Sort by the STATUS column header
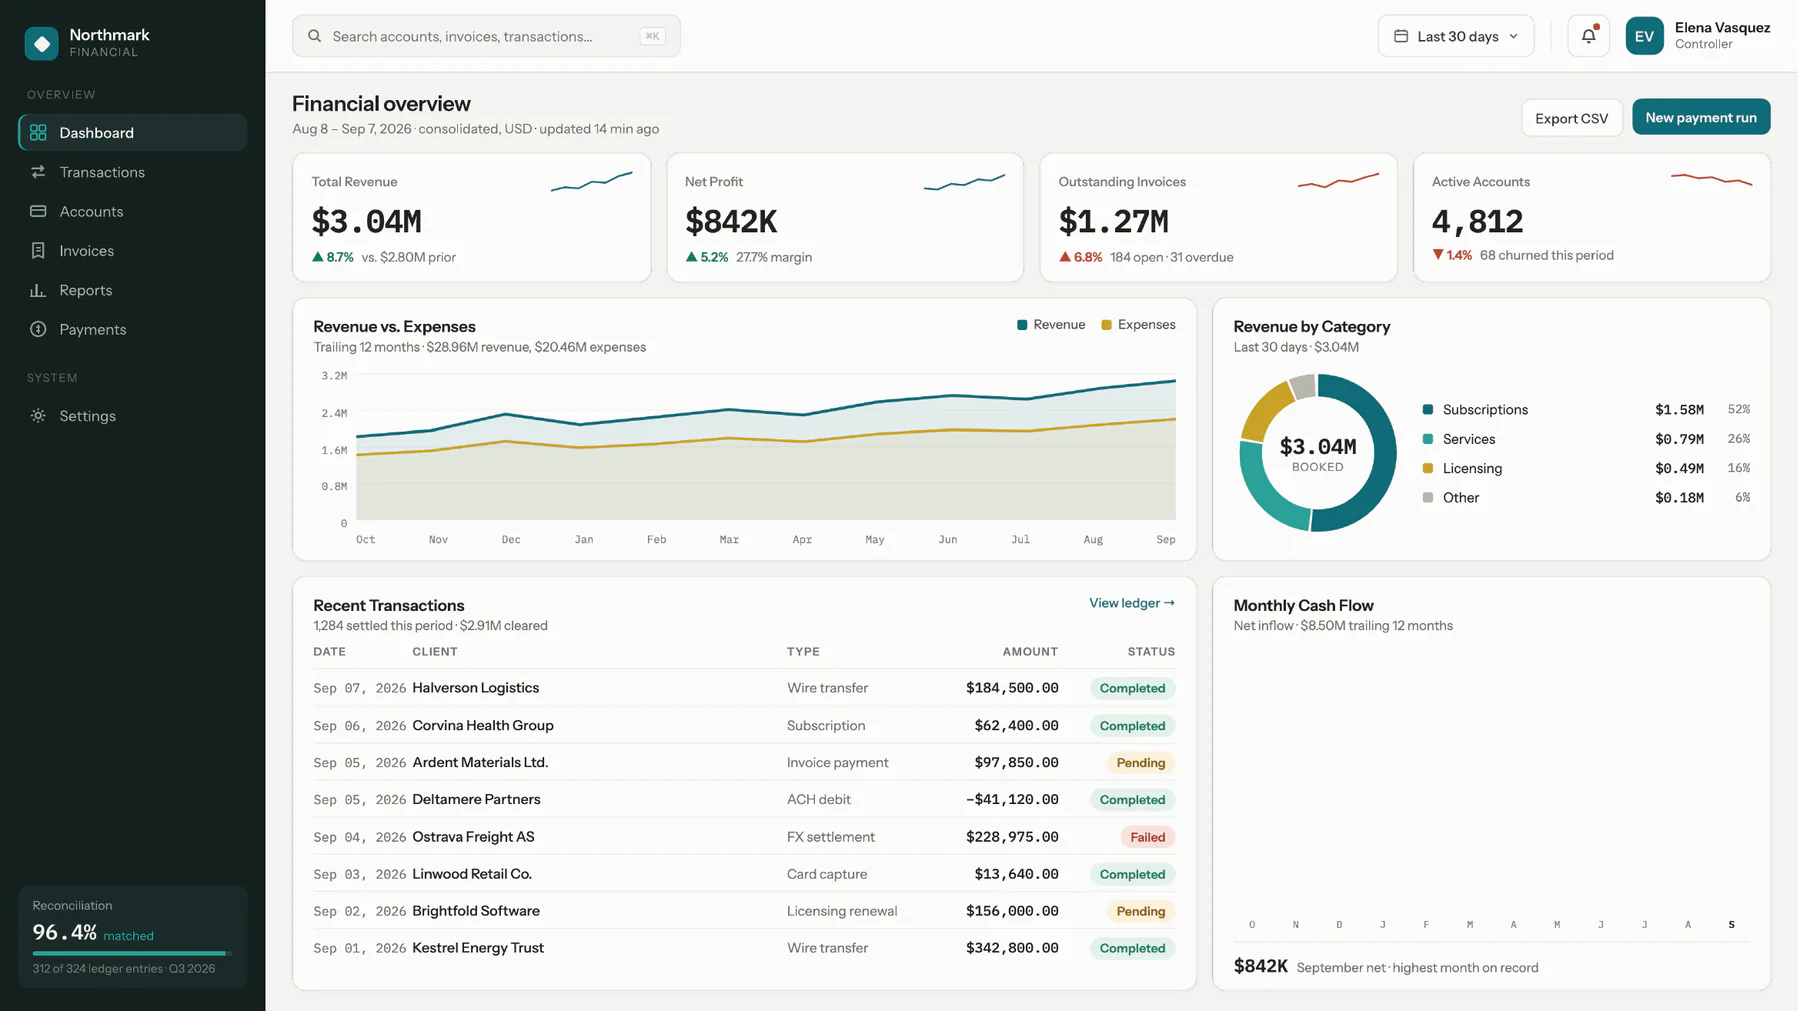 click(1151, 651)
